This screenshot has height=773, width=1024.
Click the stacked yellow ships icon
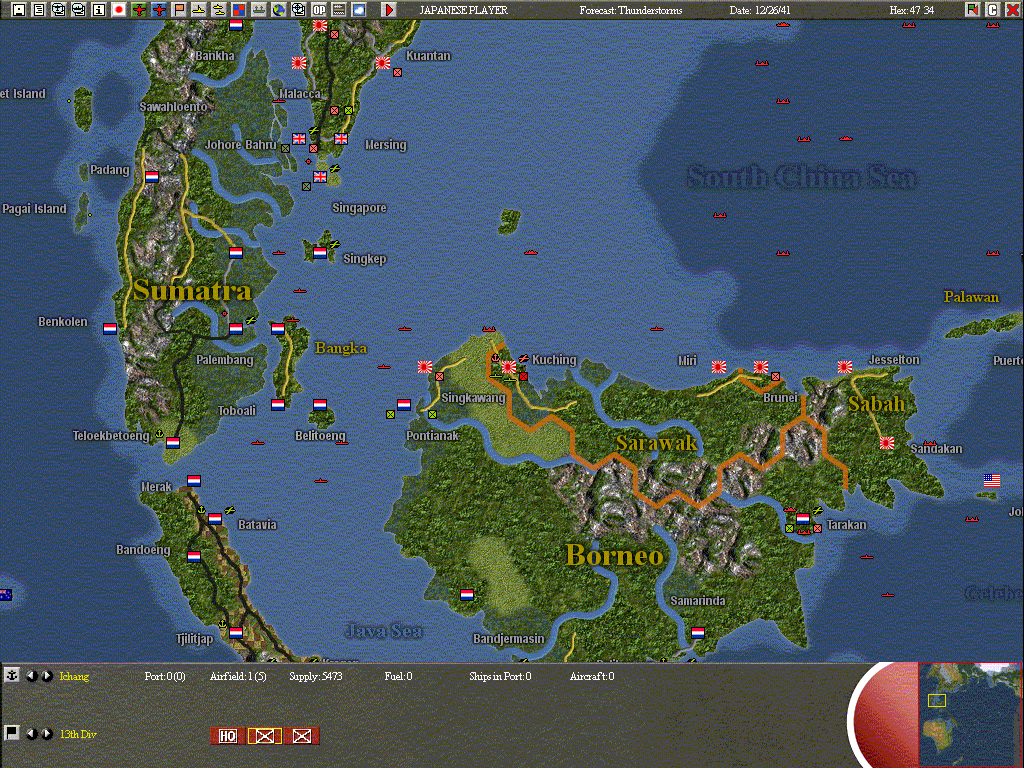(219, 10)
